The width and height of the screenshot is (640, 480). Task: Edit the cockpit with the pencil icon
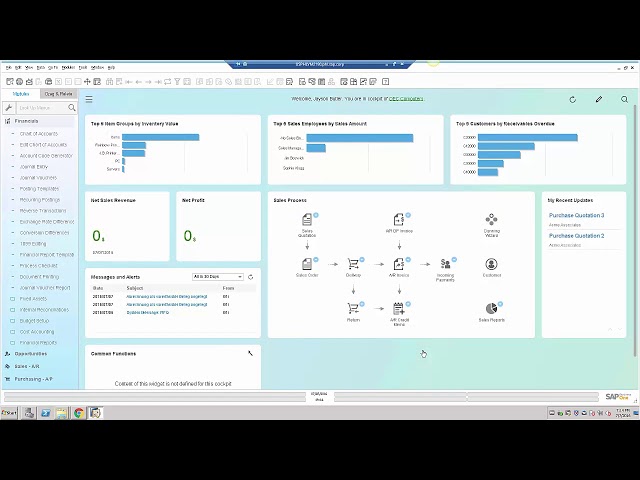click(x=599, y=99)
